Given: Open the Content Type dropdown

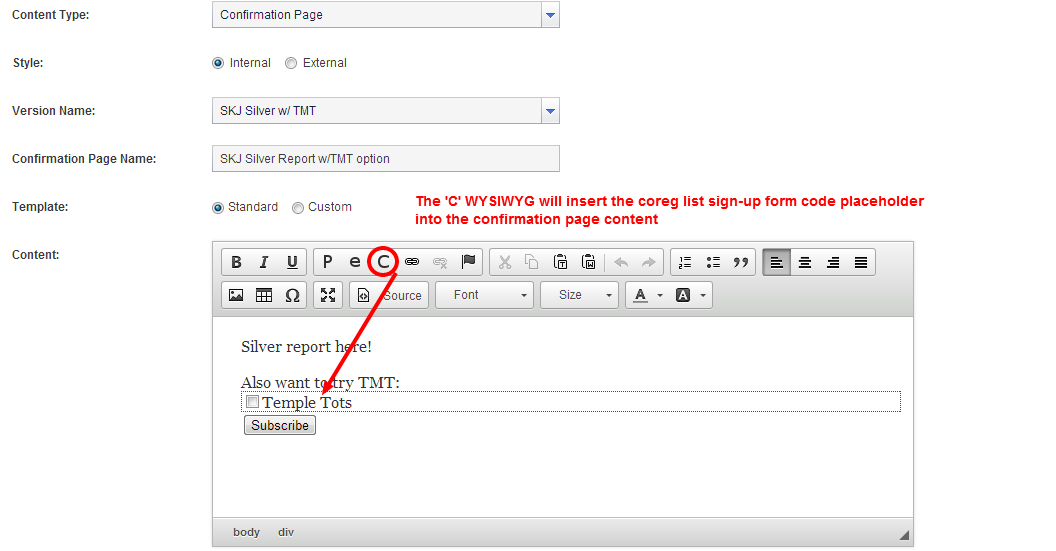Looking at the screenshot, I should 550,15.
